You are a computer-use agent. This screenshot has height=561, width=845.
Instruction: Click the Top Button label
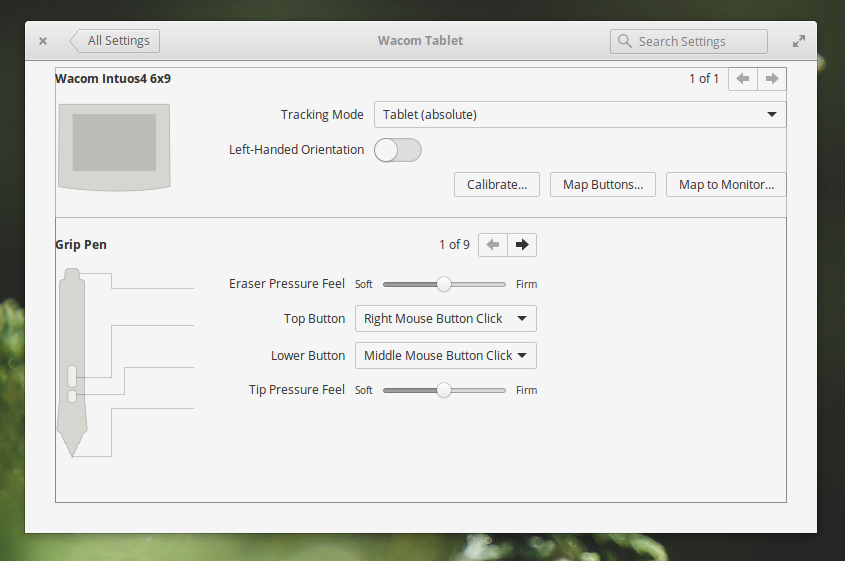click(315, 318)
